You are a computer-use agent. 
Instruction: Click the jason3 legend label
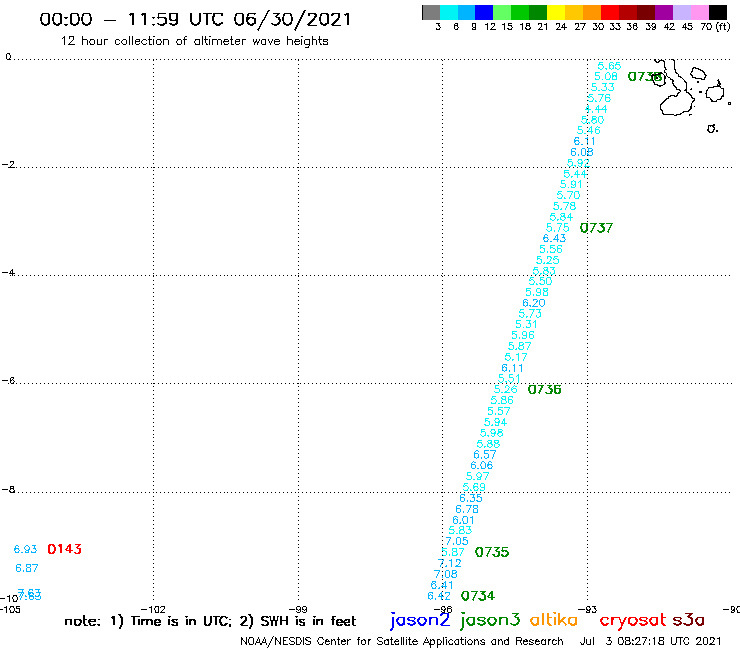pos(490,620)
